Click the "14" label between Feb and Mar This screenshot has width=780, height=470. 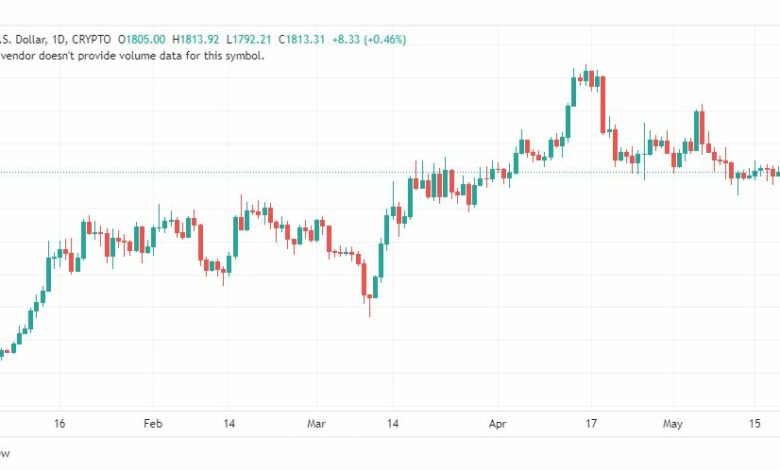[x=229, y=424]
